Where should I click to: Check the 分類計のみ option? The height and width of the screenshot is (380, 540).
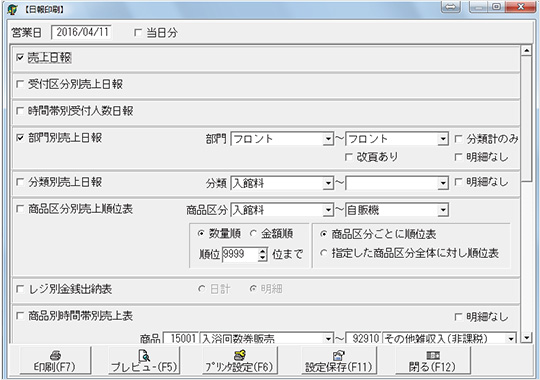(458, 139)
